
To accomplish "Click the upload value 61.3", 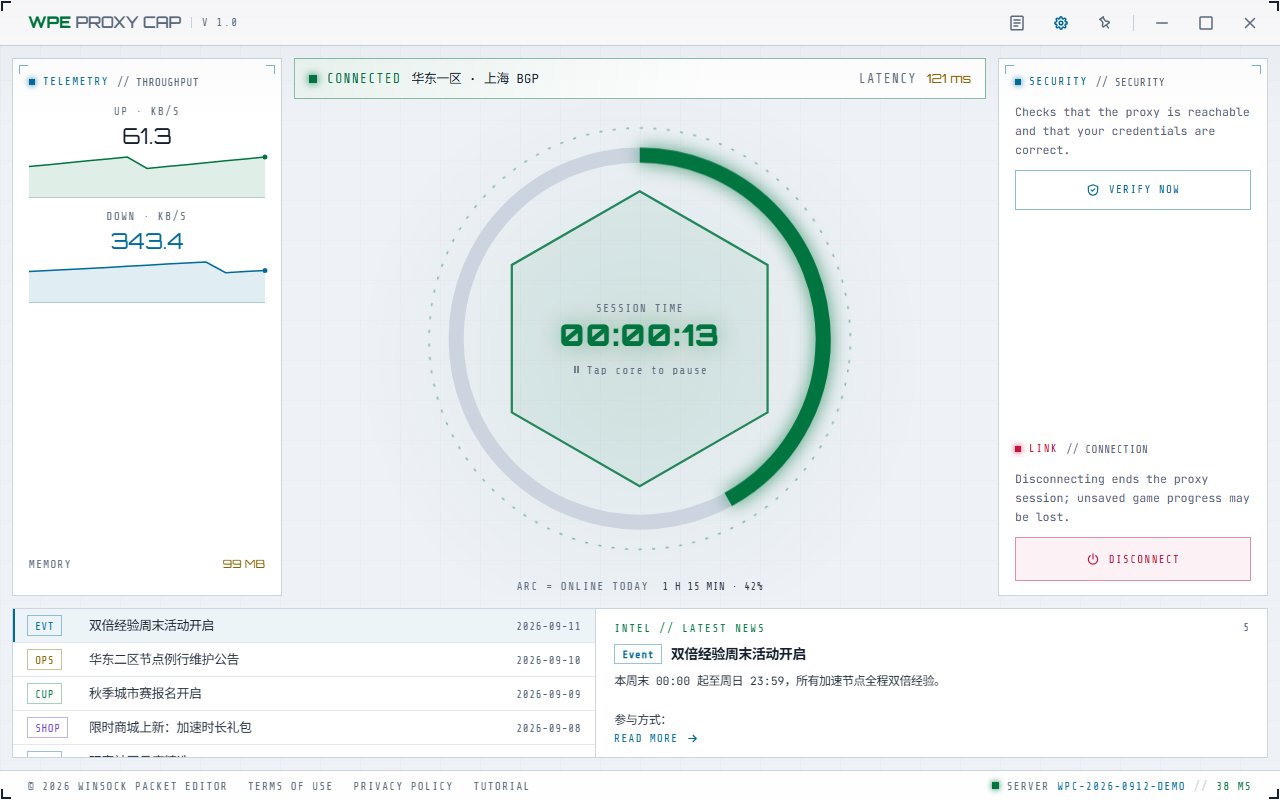I will tap(147, 137).
